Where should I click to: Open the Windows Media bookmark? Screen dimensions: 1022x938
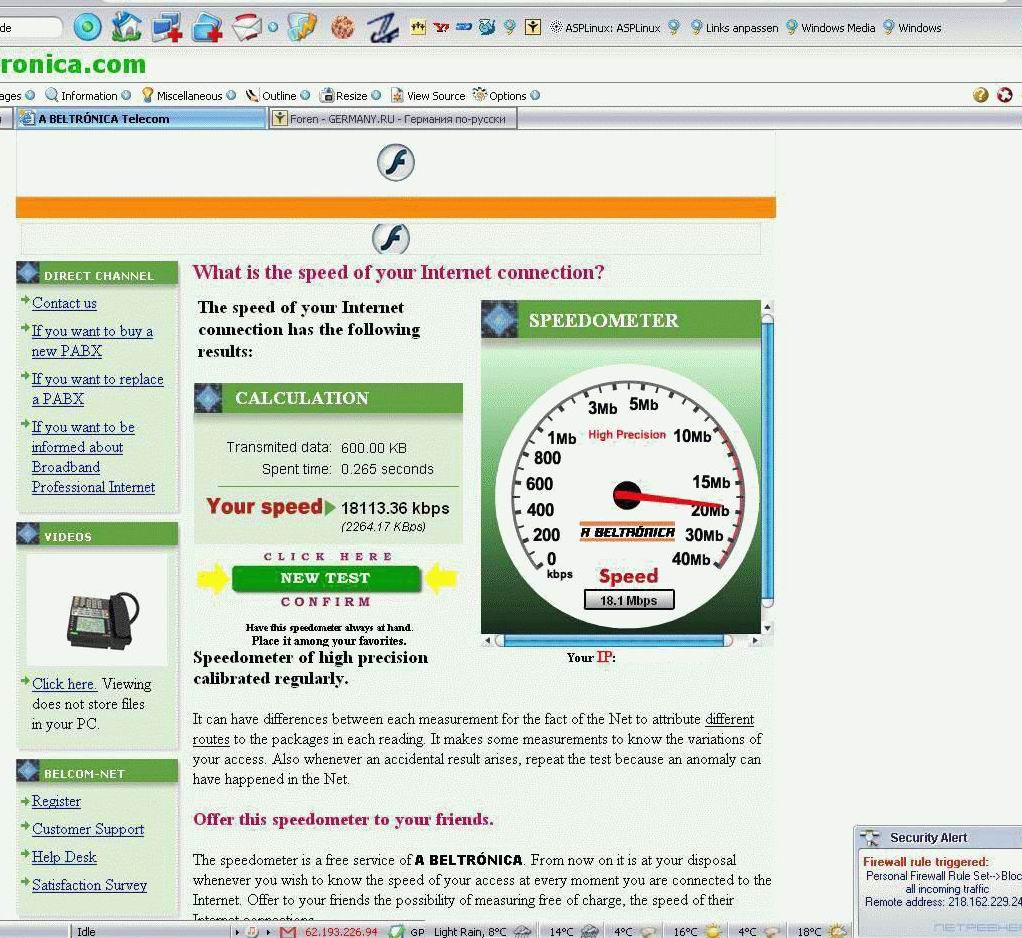pos(831,27)
